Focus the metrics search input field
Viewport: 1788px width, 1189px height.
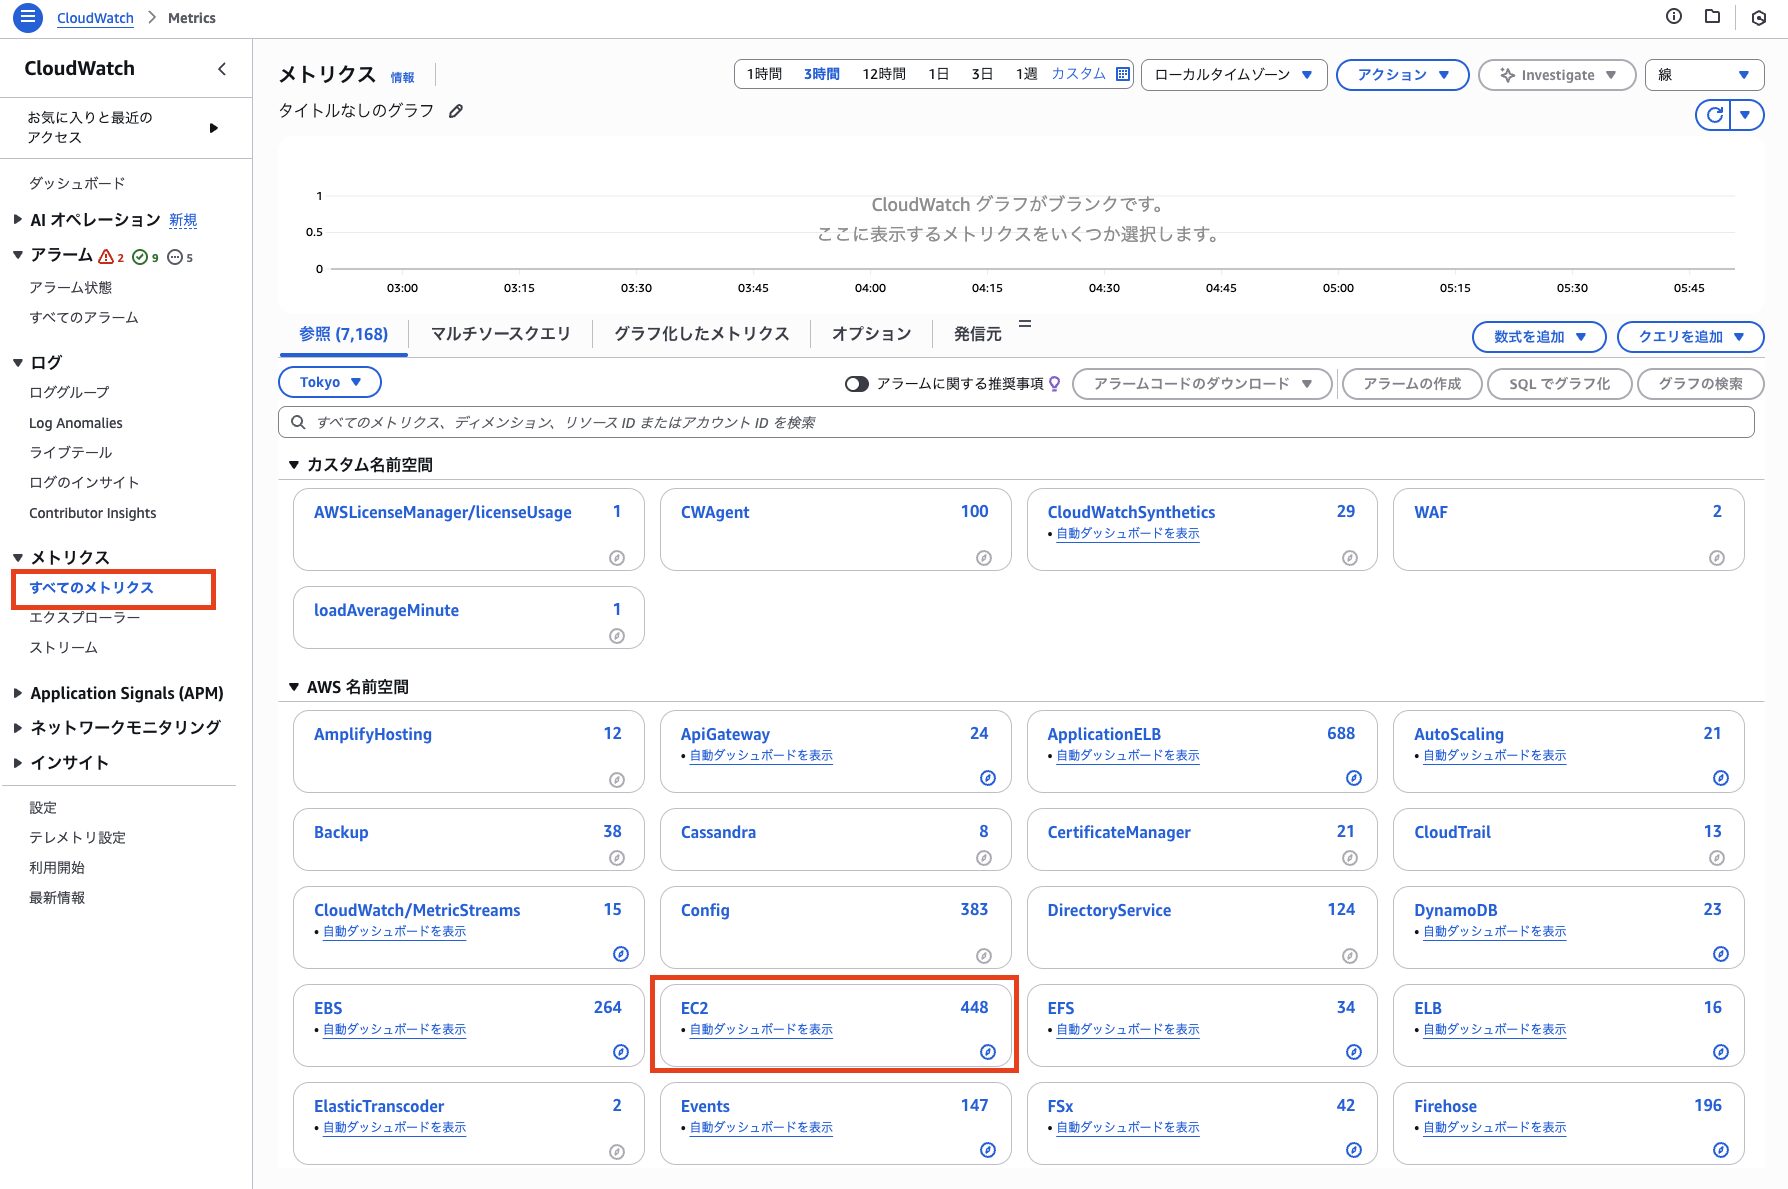pos(1016,422)
